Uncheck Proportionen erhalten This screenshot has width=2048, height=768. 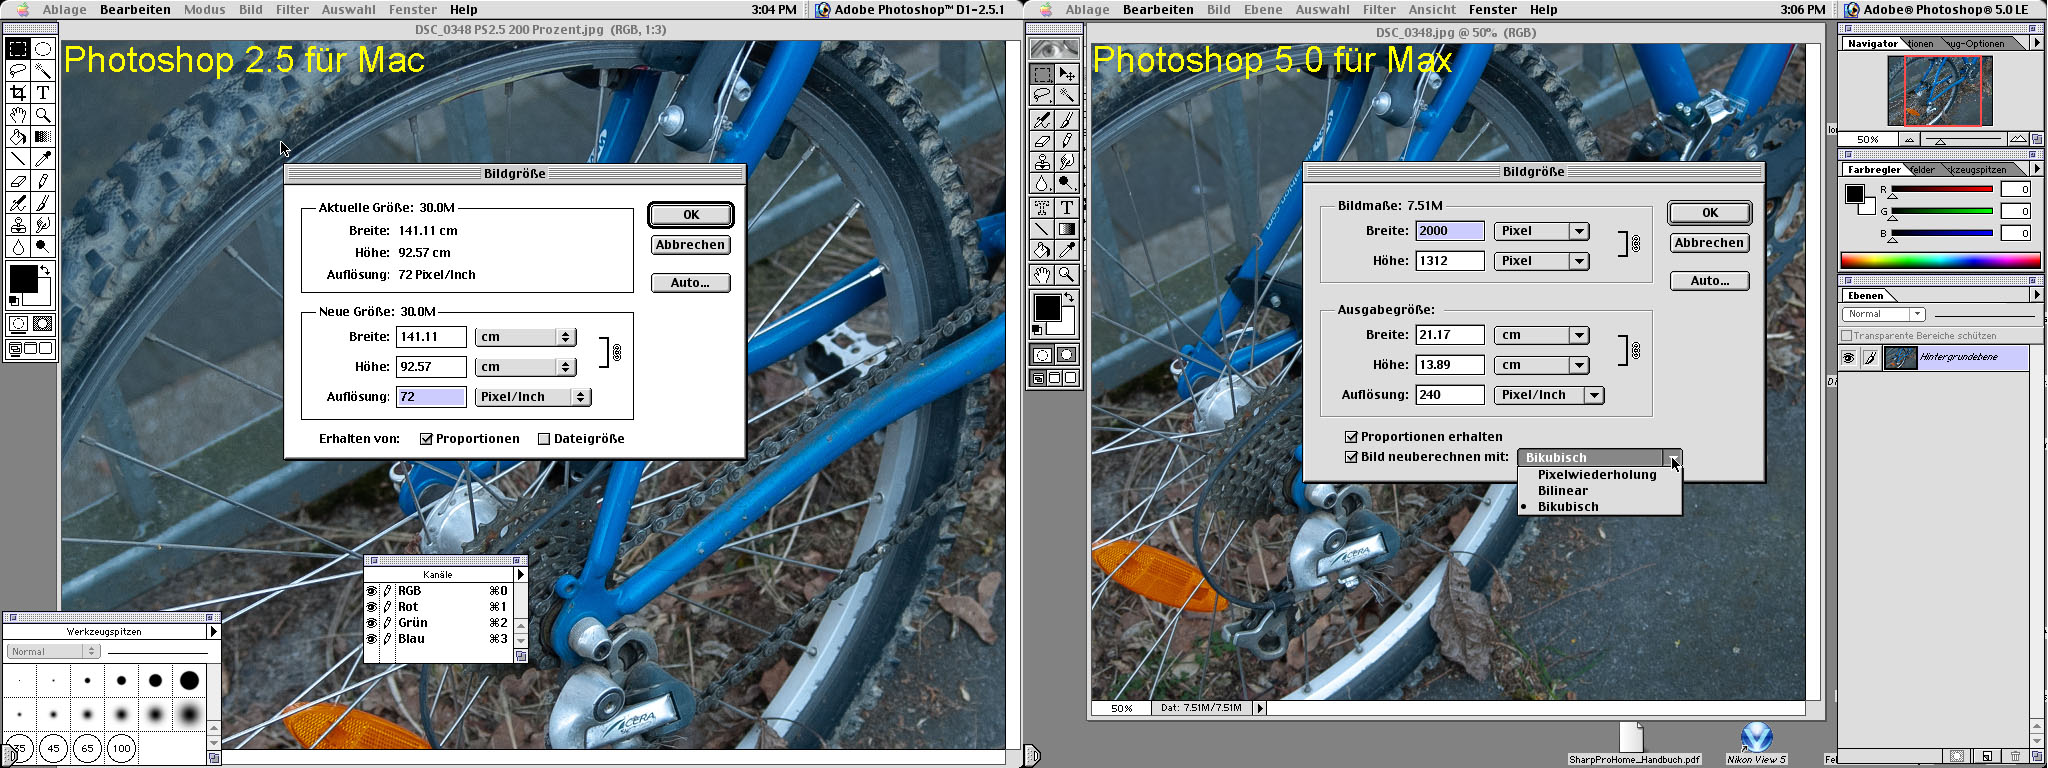click(1351, 437)
